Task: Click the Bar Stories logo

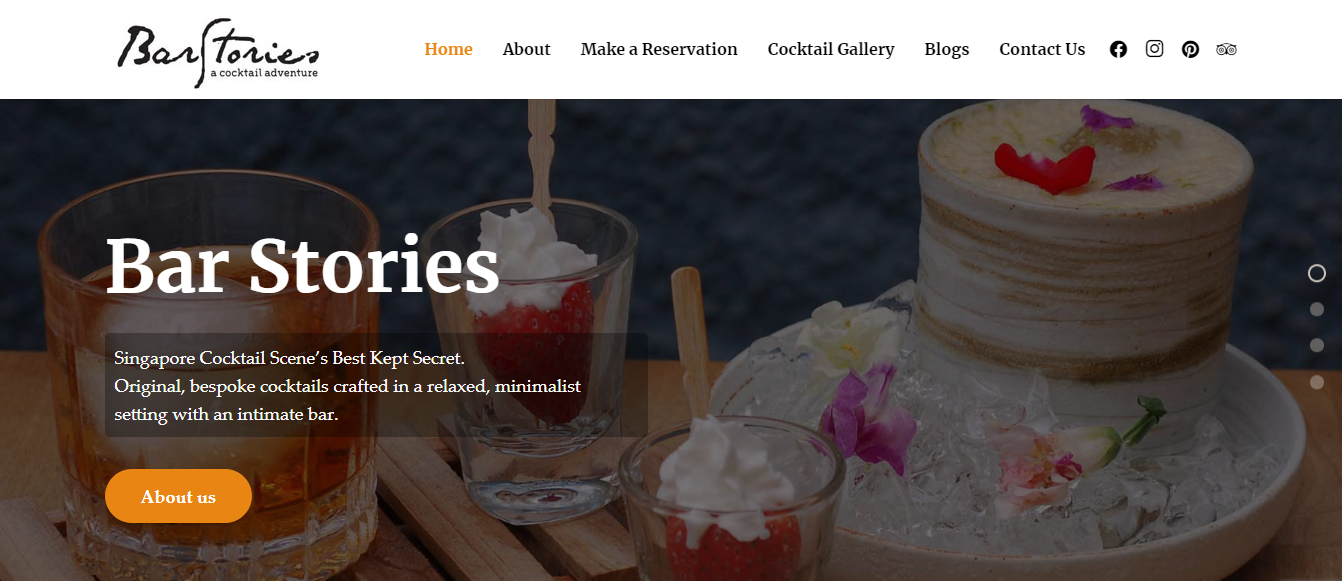Action: [218, 52]
